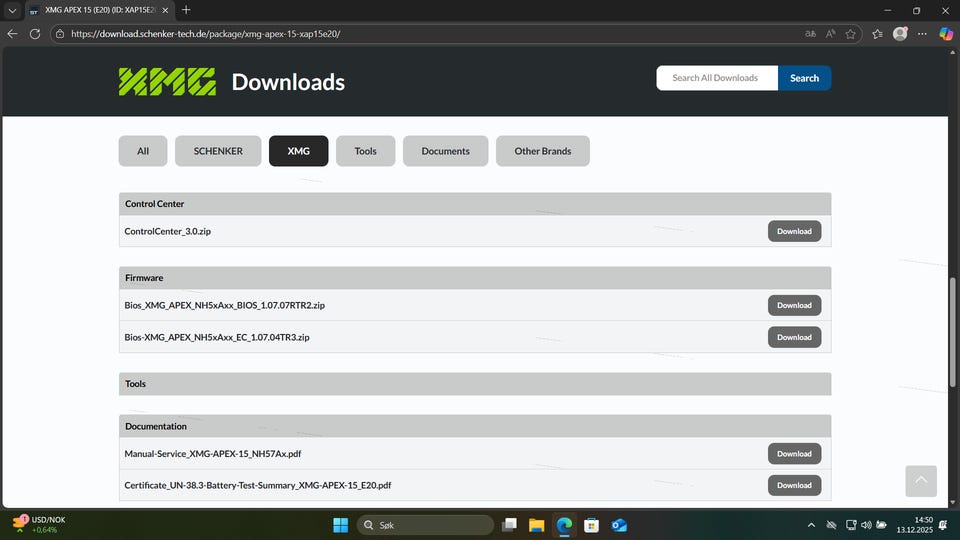Click the Search All Downloads field

tap(717, 78)
